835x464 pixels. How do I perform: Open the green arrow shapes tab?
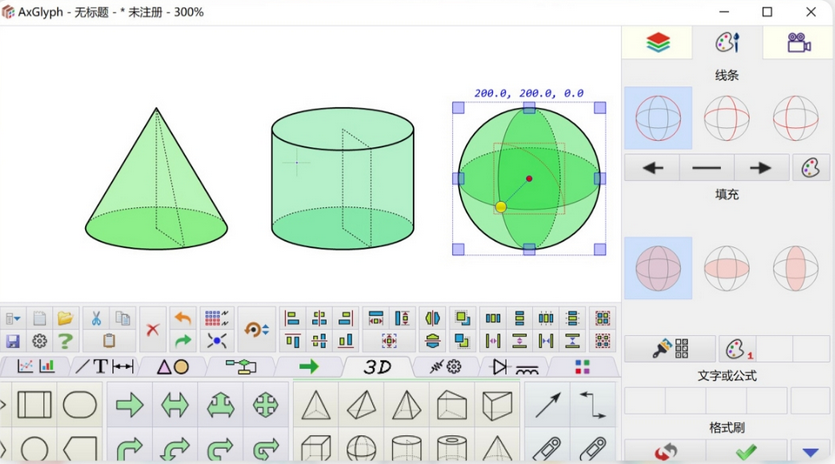308,367
